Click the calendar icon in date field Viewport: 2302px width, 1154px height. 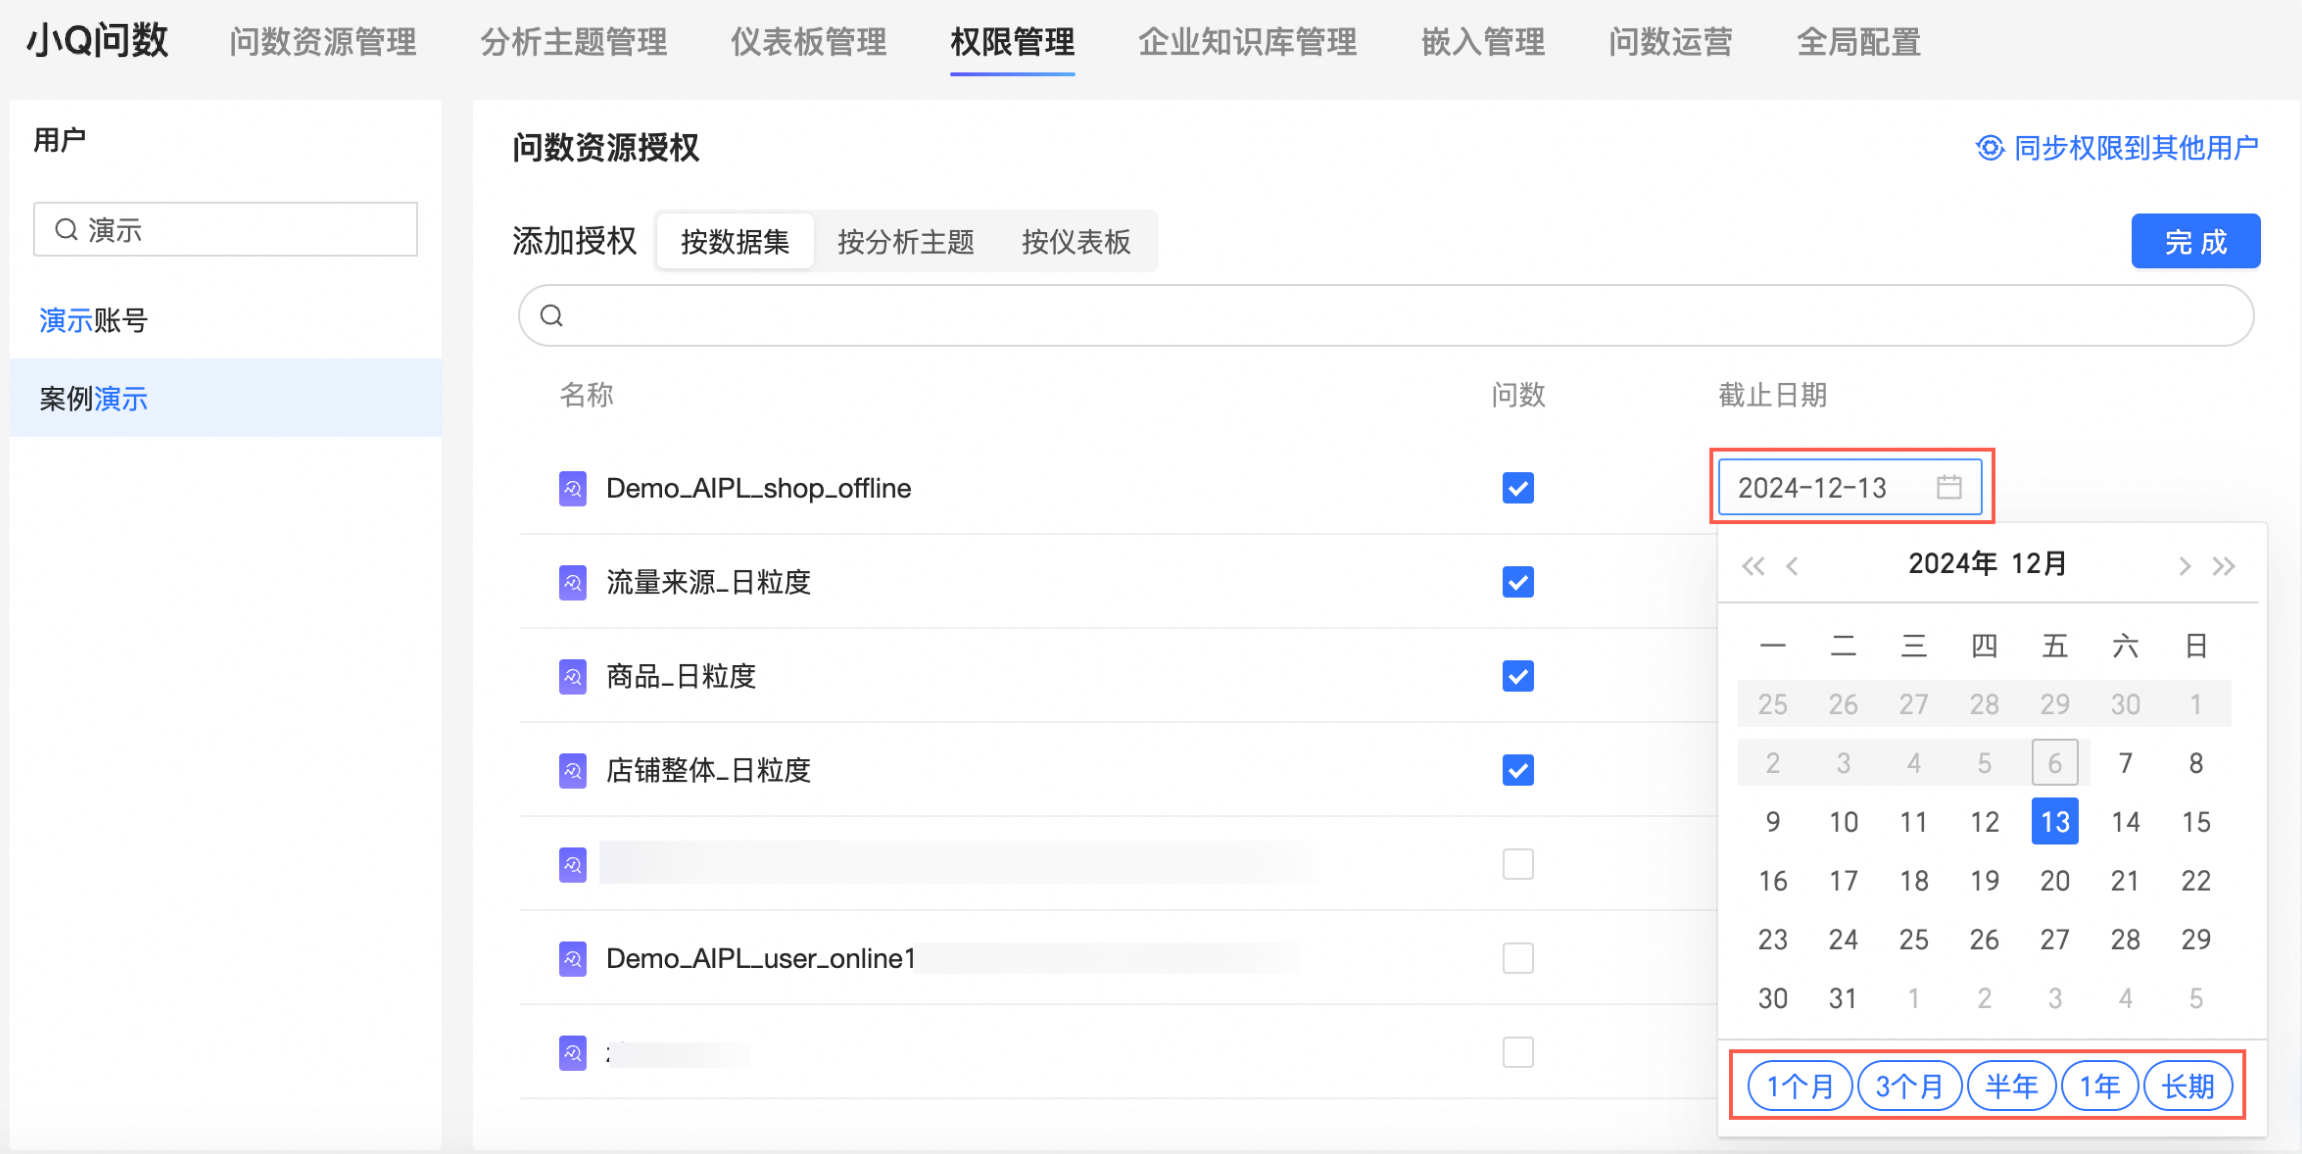(x=1948, y=487)
